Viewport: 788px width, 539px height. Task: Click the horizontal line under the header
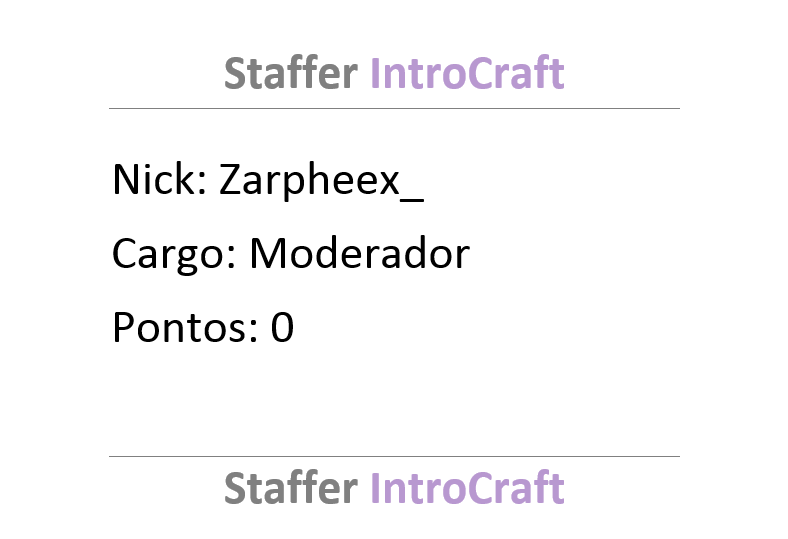394,108
